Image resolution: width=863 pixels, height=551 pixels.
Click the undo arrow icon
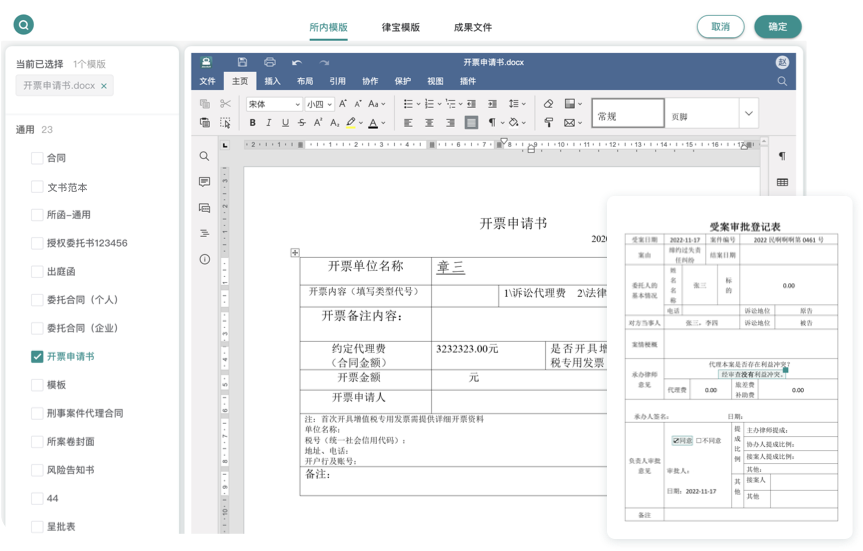[x=297, y=62]
